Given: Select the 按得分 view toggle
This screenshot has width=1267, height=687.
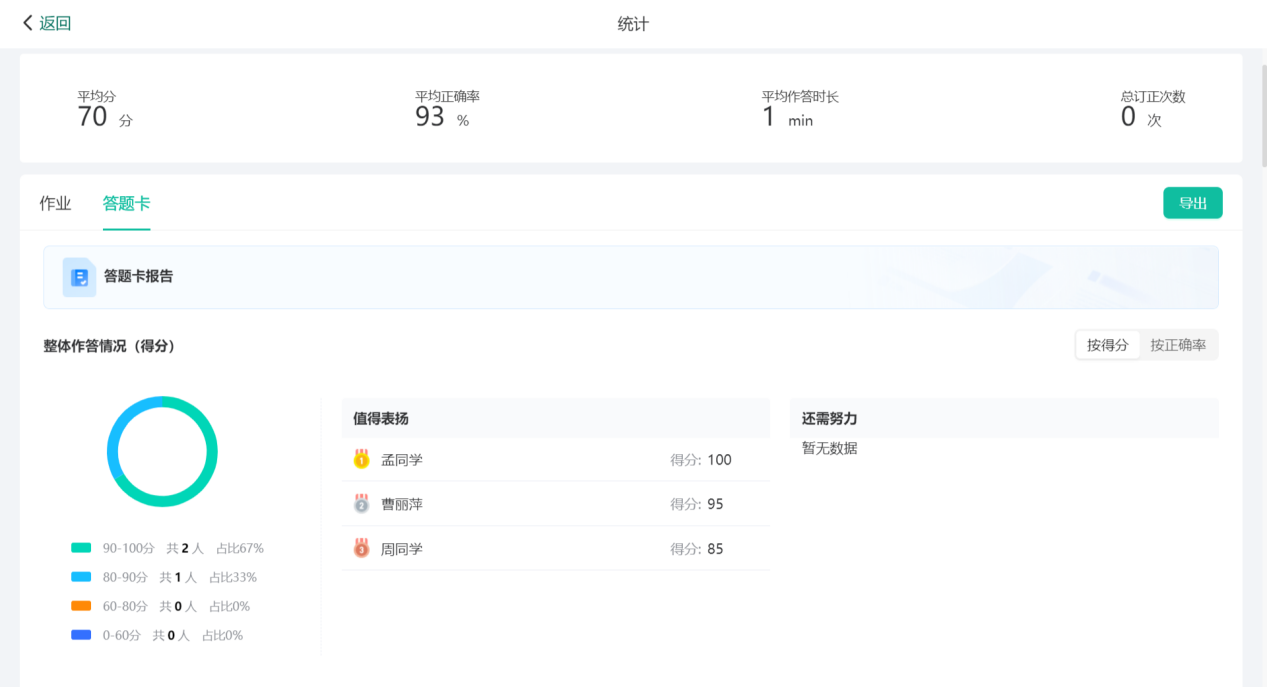Looking at the screenshot, I should (x=1107, y=345).
